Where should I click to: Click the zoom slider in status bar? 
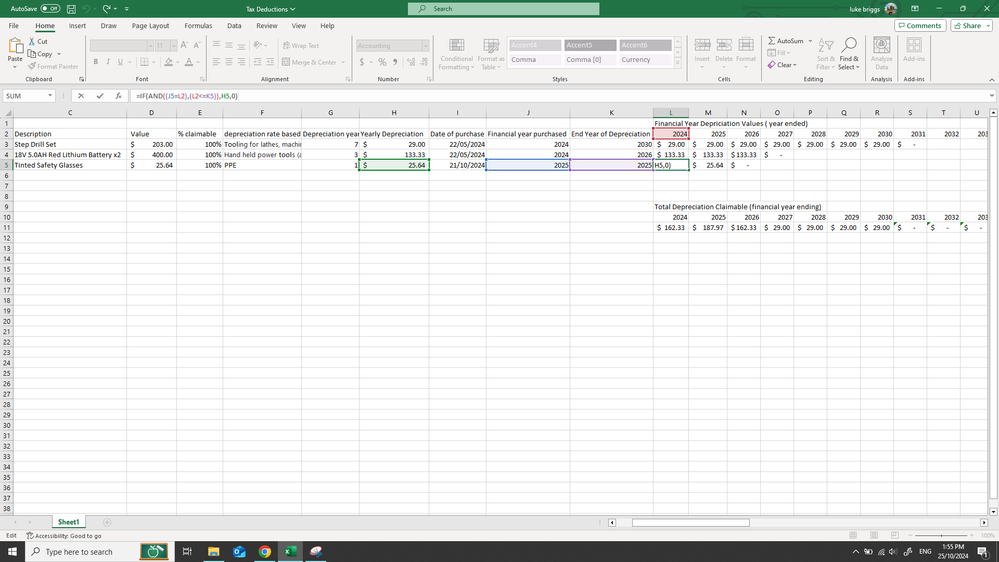941,535
